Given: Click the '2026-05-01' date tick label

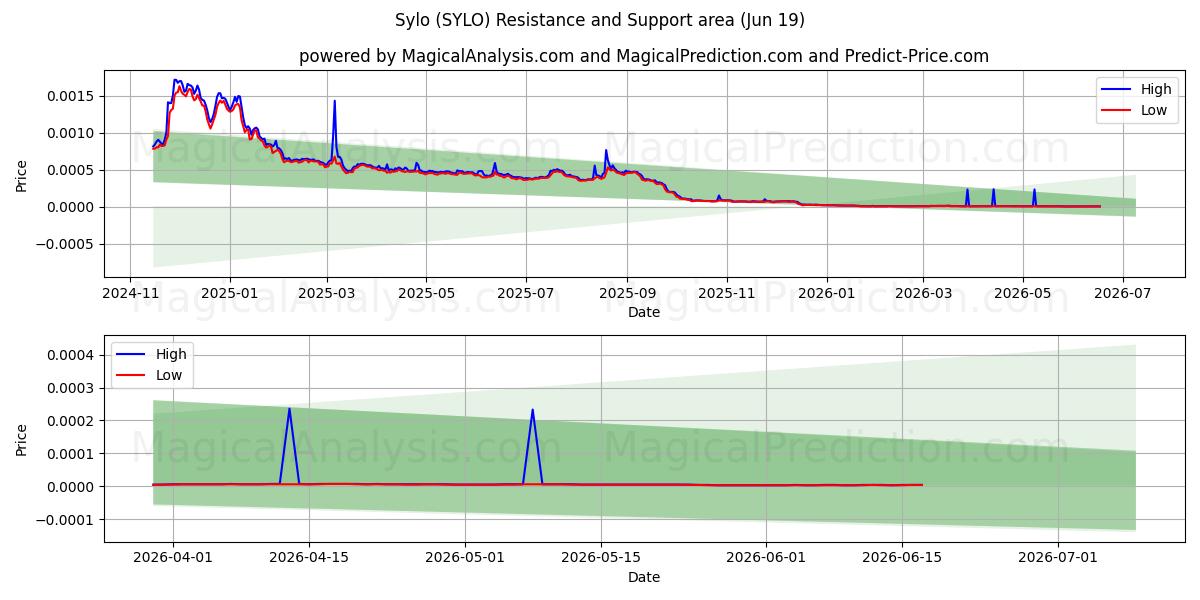Looking at the screenshot, I should pos(465,559).
